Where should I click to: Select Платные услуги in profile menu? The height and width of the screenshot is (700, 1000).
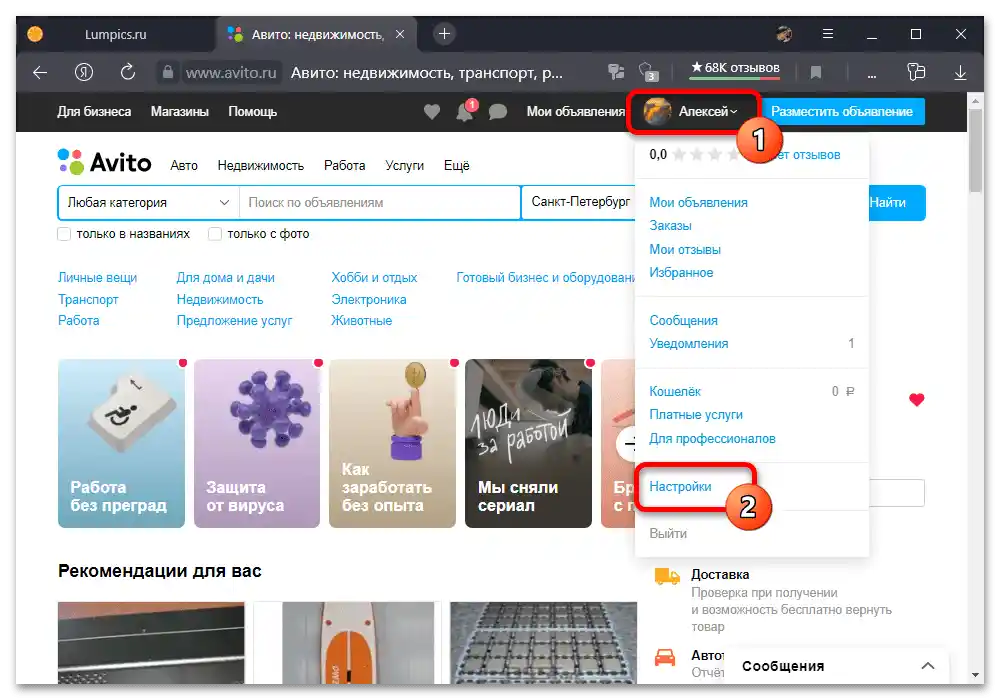pyautogui.click(x=696, y=415)
